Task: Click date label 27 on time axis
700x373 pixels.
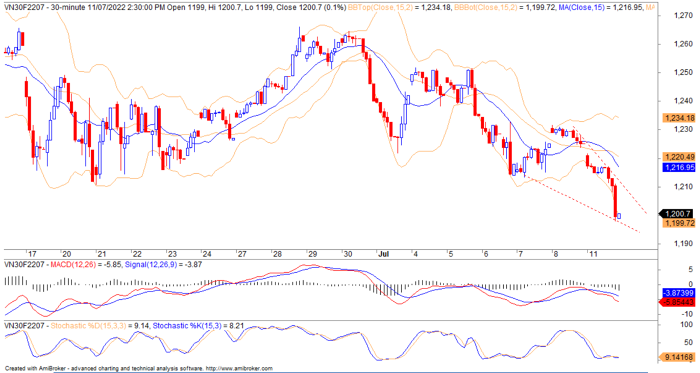Action: (242, 254)
